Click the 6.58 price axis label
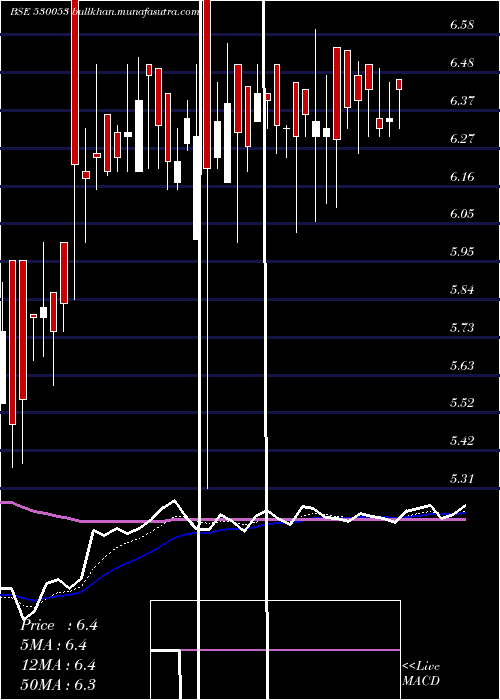Screen dimensions: 500x700 click(461, 25)
